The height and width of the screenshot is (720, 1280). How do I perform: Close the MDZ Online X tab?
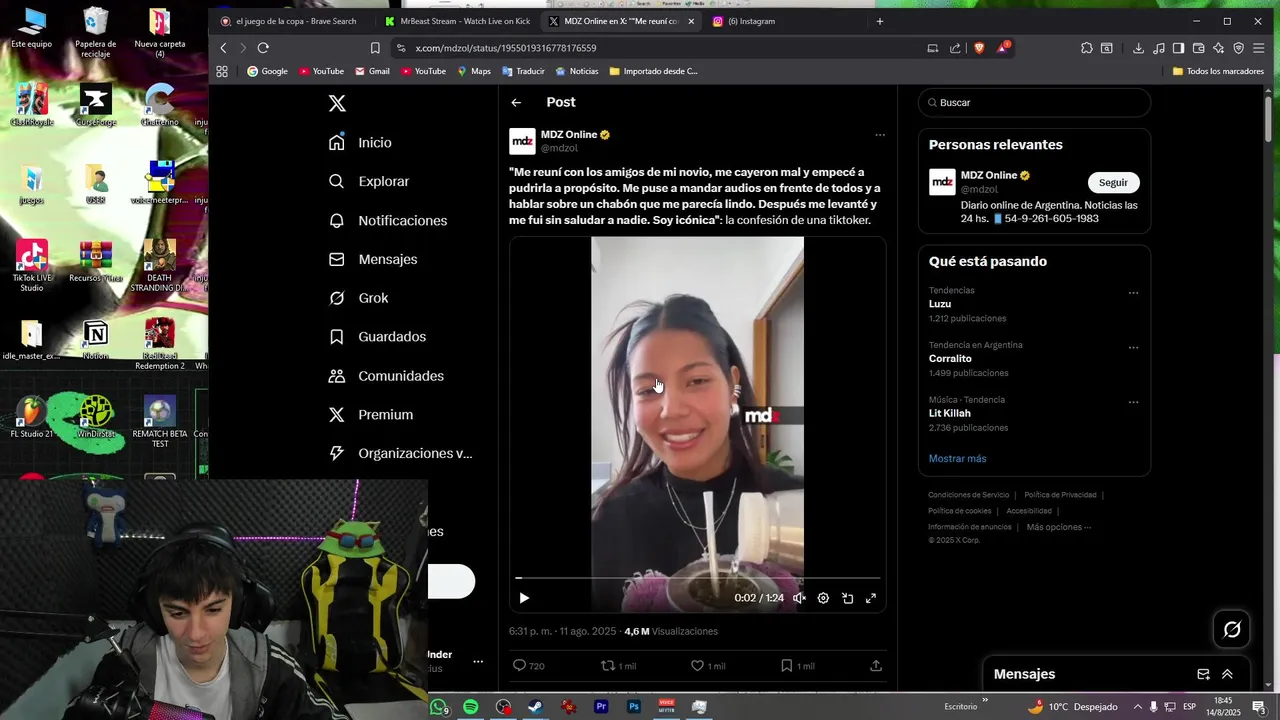tap(691, 21)
